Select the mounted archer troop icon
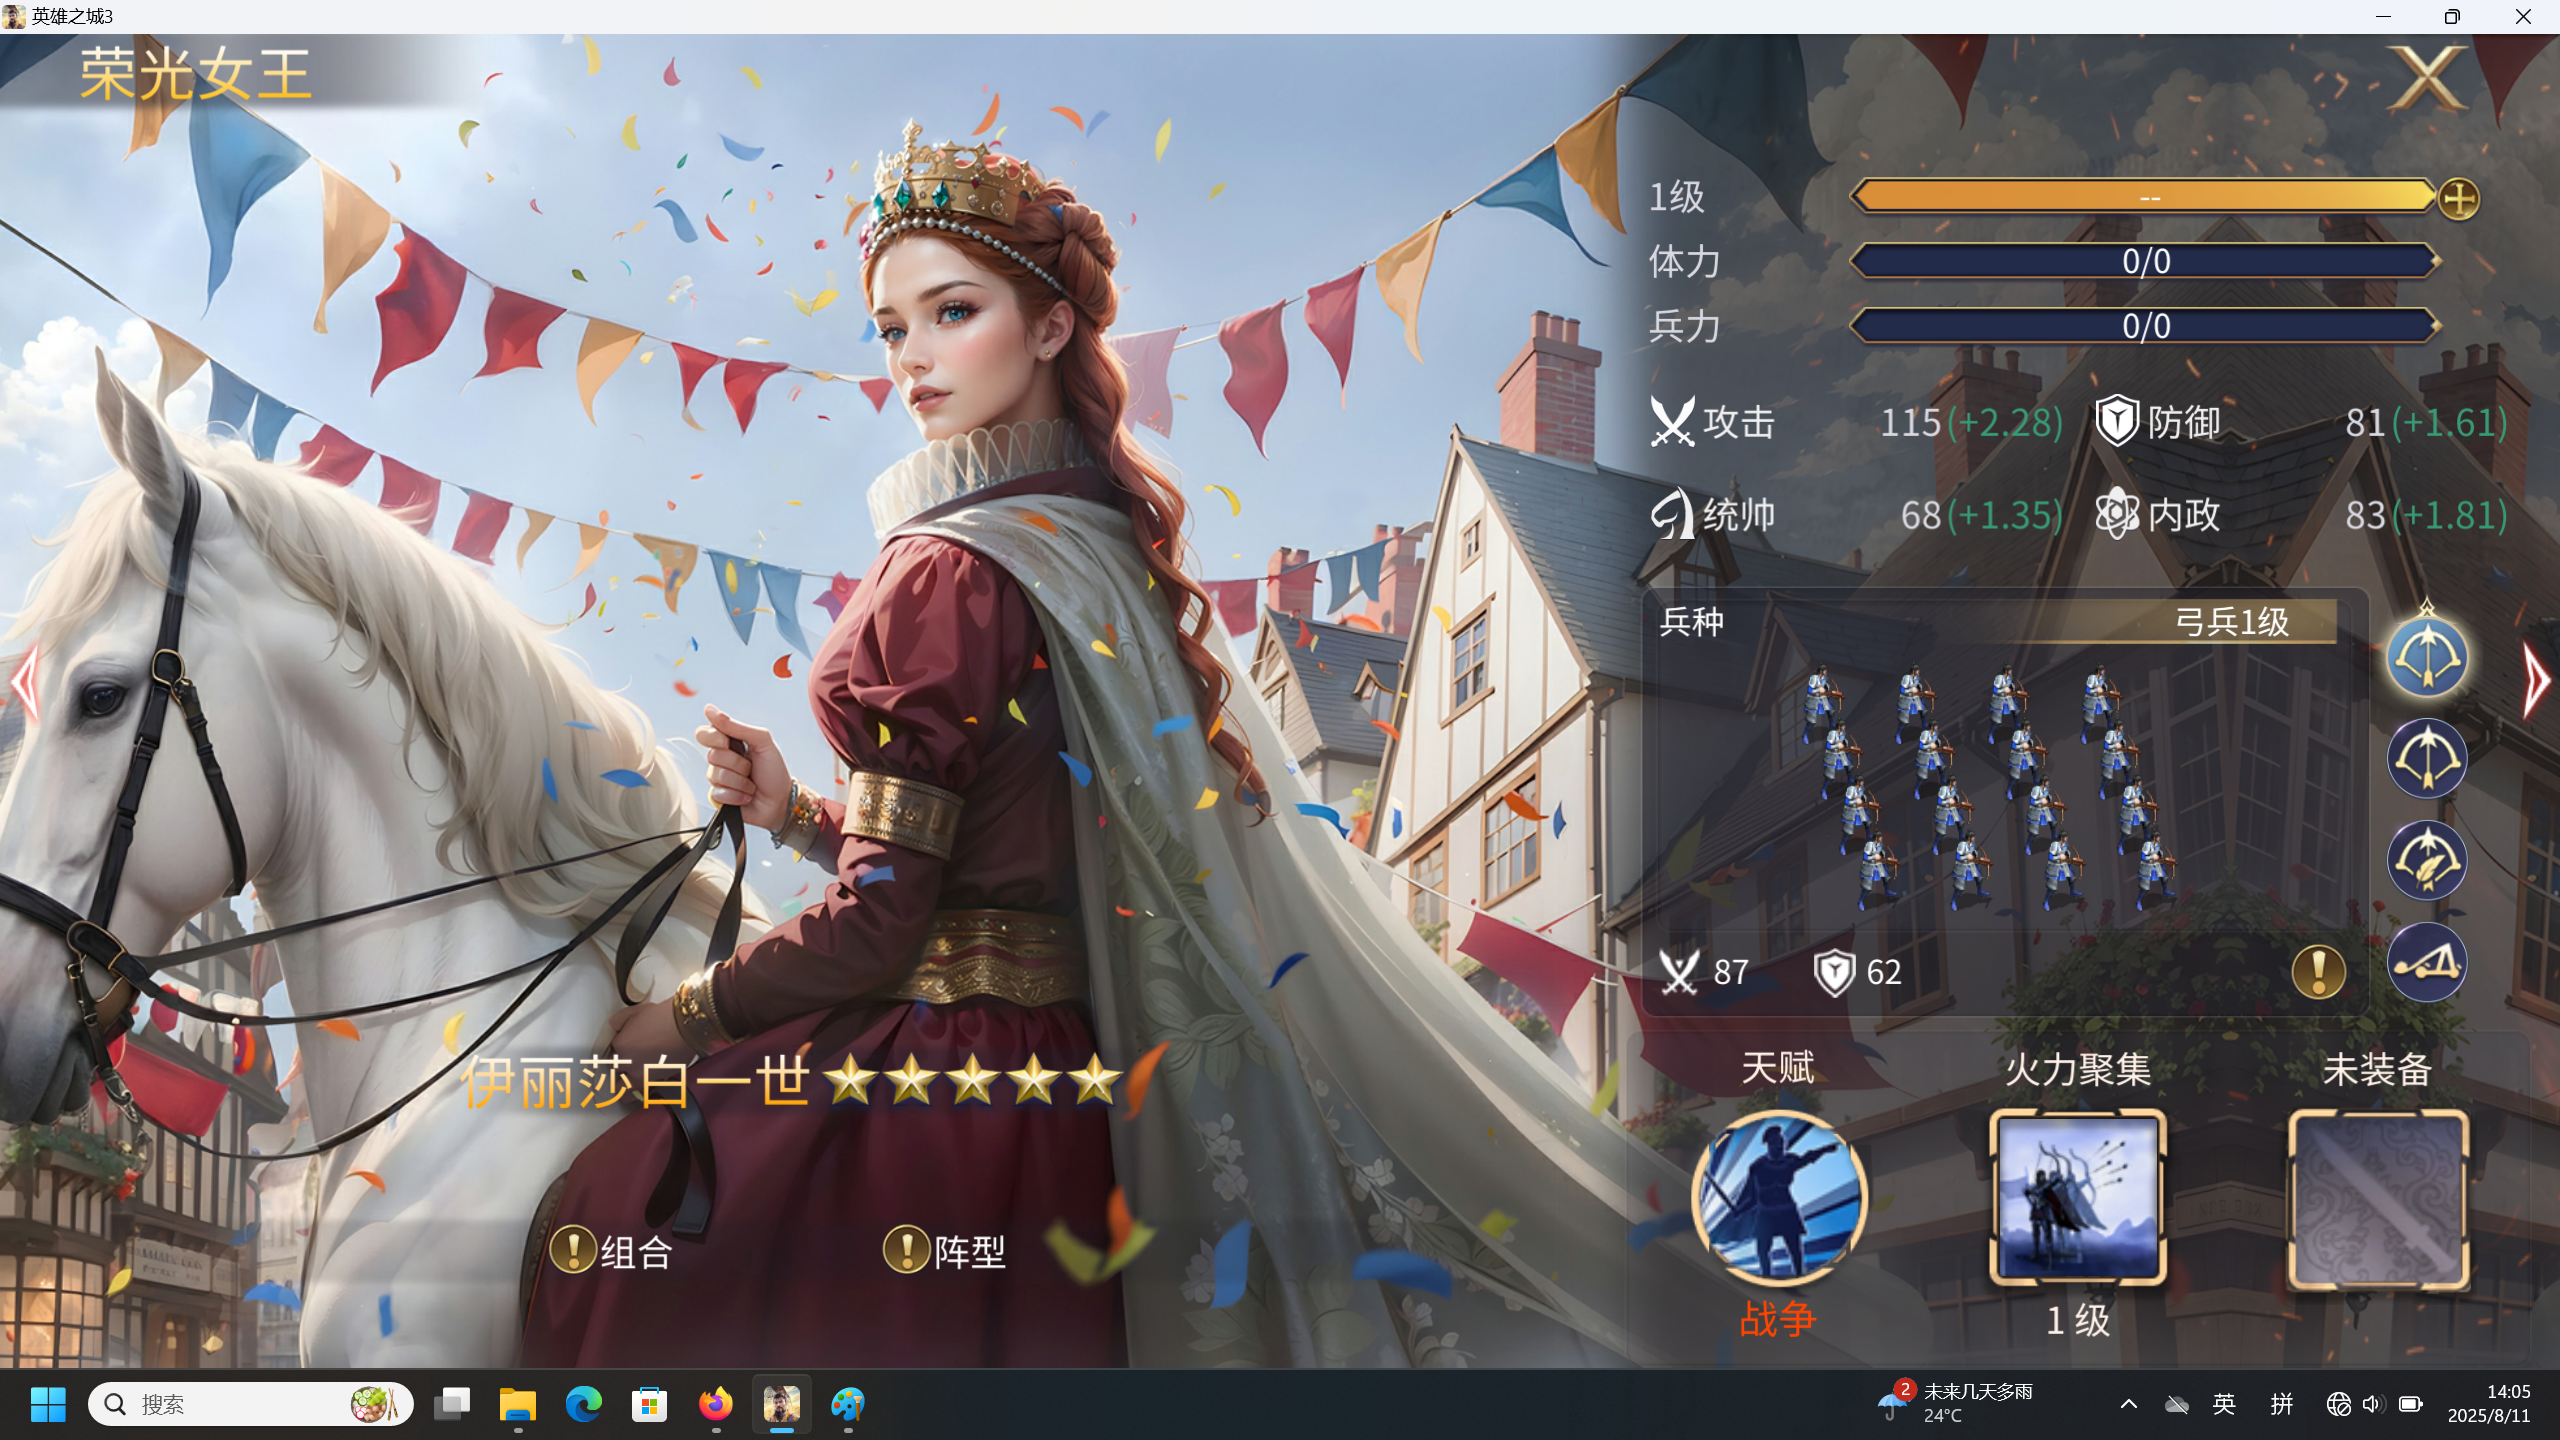Image resolution: width=2560 pixels, height=1440 pixels. click(x=2427, y=860)
